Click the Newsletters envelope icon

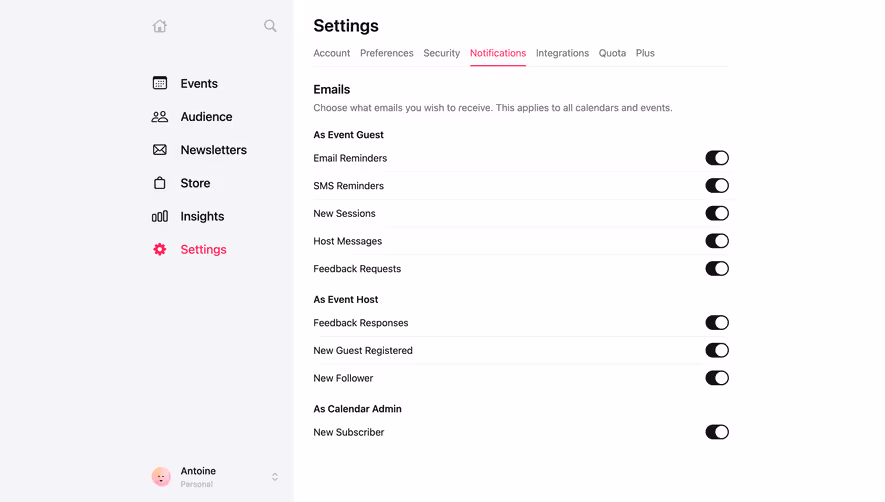(x=160, y=150)
